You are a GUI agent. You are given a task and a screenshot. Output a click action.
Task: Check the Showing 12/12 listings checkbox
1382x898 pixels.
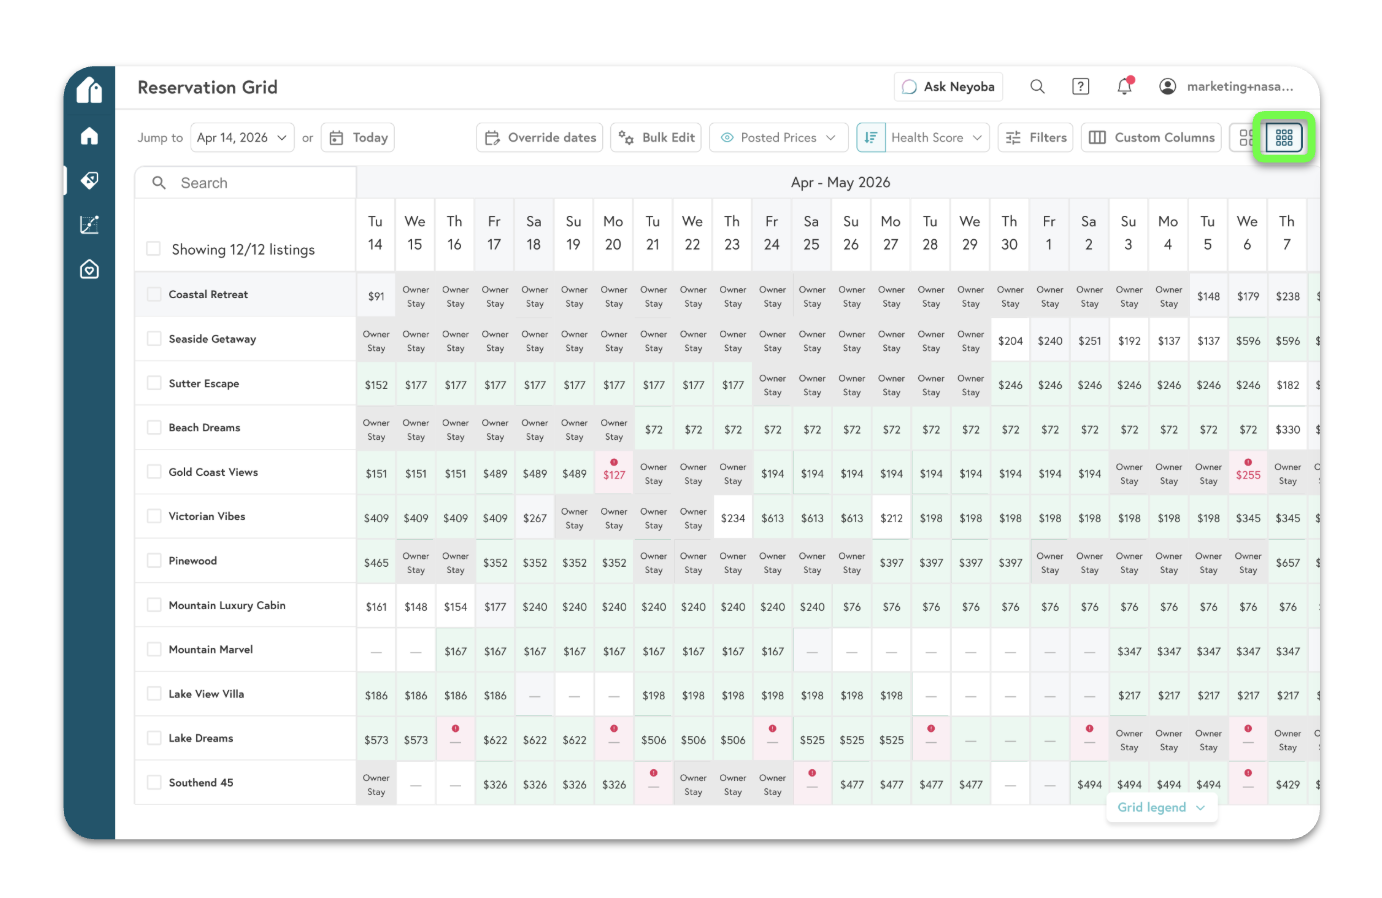pyautogui.click(x=153, y=249)
